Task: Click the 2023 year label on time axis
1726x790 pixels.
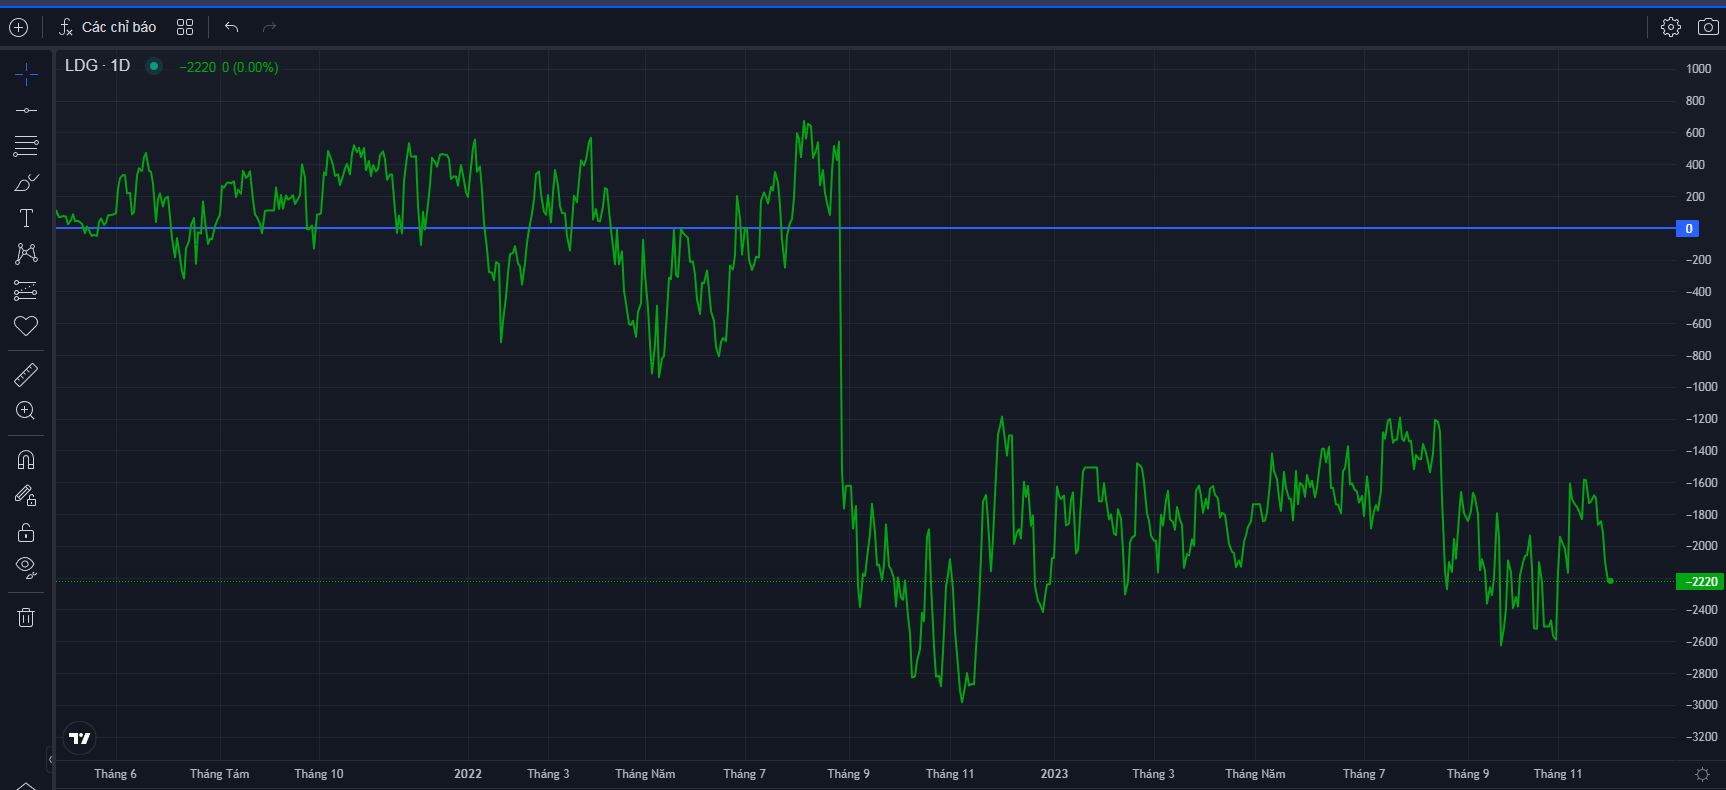Action: pyautogui.click(x=1054, y=774)
